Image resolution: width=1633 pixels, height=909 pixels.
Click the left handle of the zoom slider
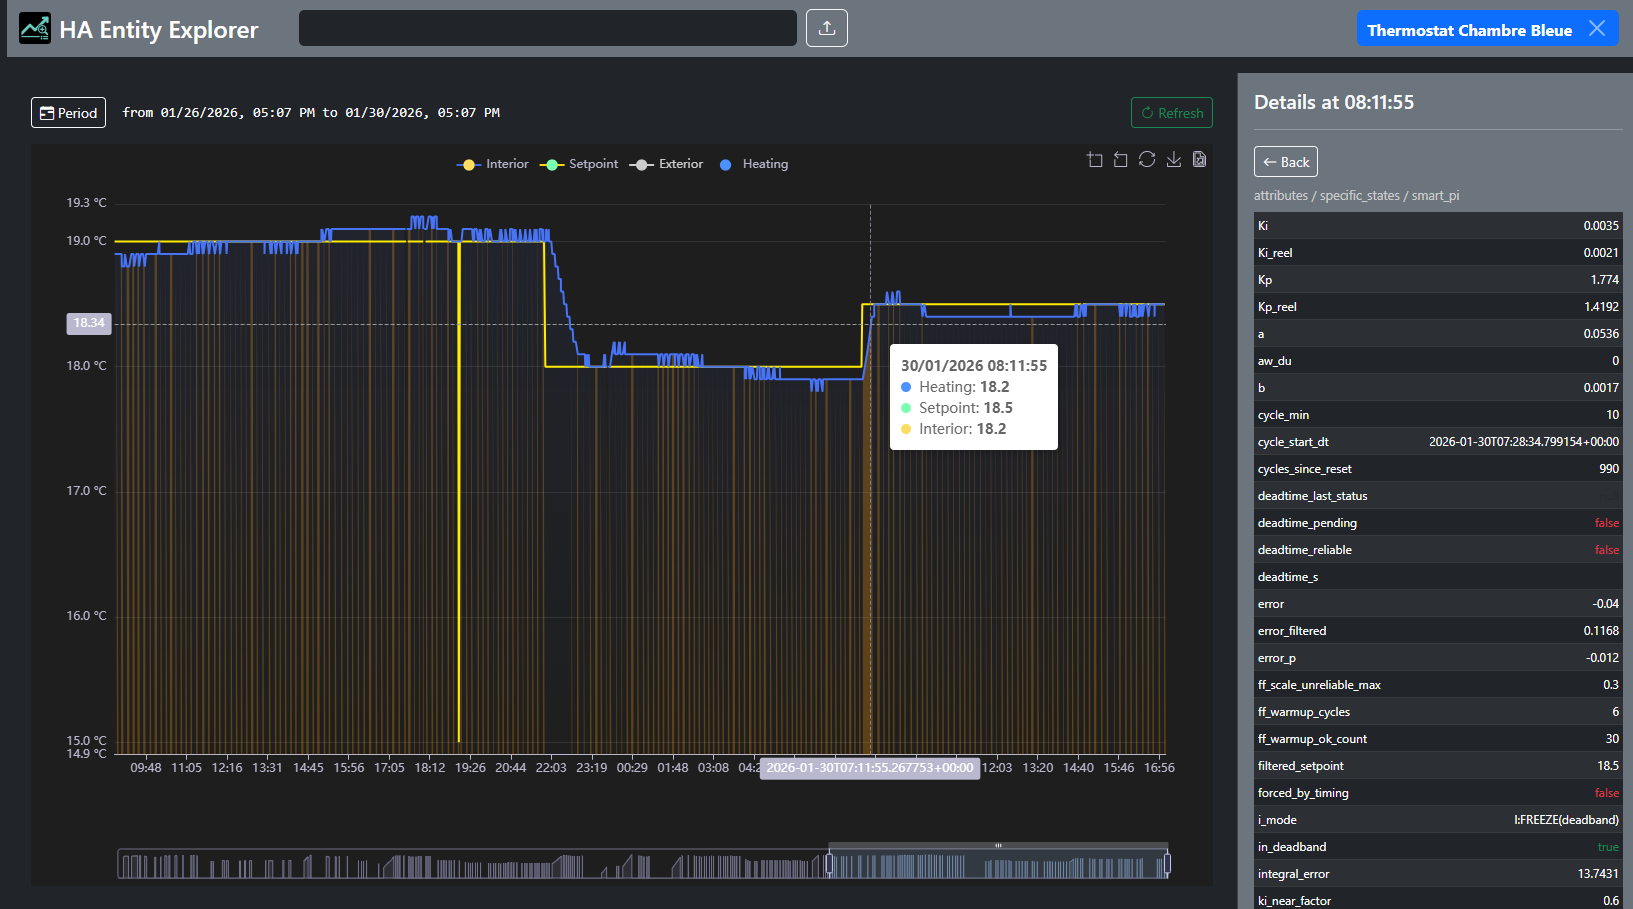829,864
